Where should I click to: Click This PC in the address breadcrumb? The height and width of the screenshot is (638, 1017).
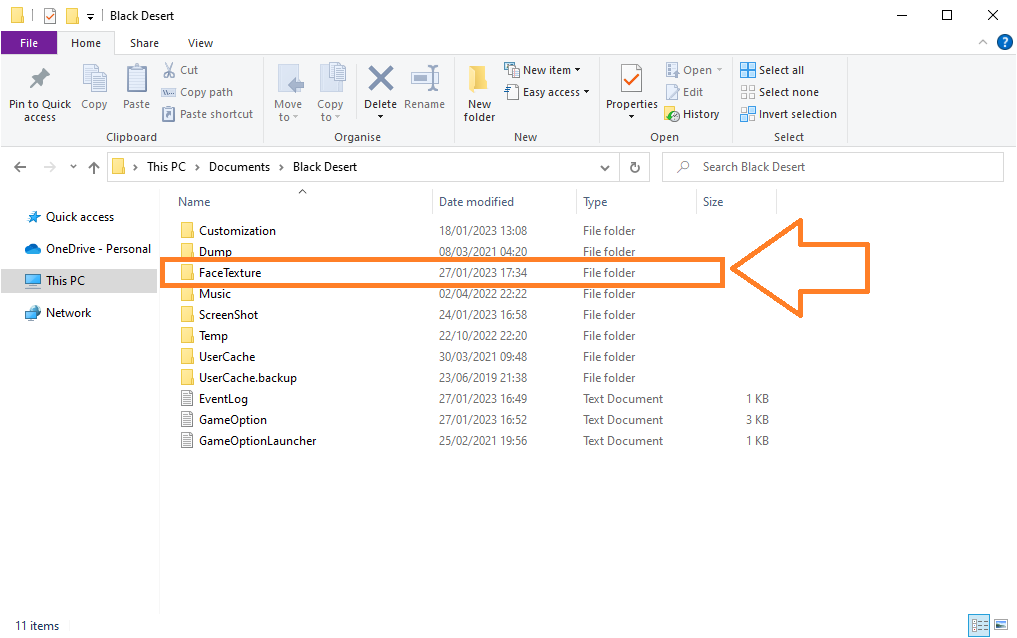point(166,167)
